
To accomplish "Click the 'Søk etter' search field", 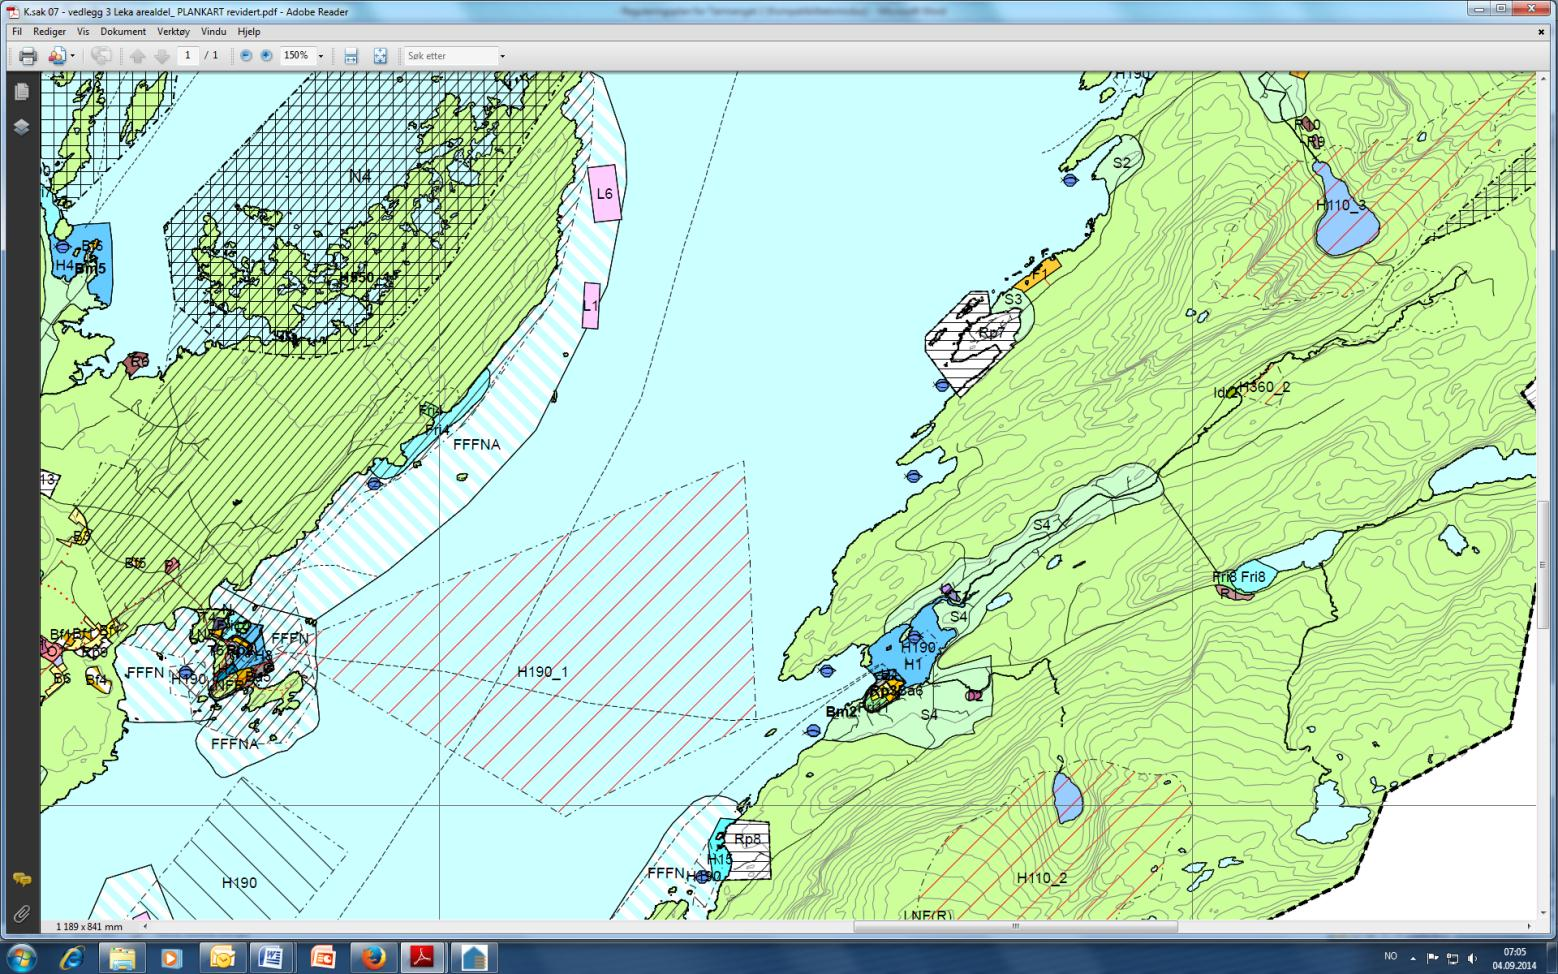I will click(450, 56).
